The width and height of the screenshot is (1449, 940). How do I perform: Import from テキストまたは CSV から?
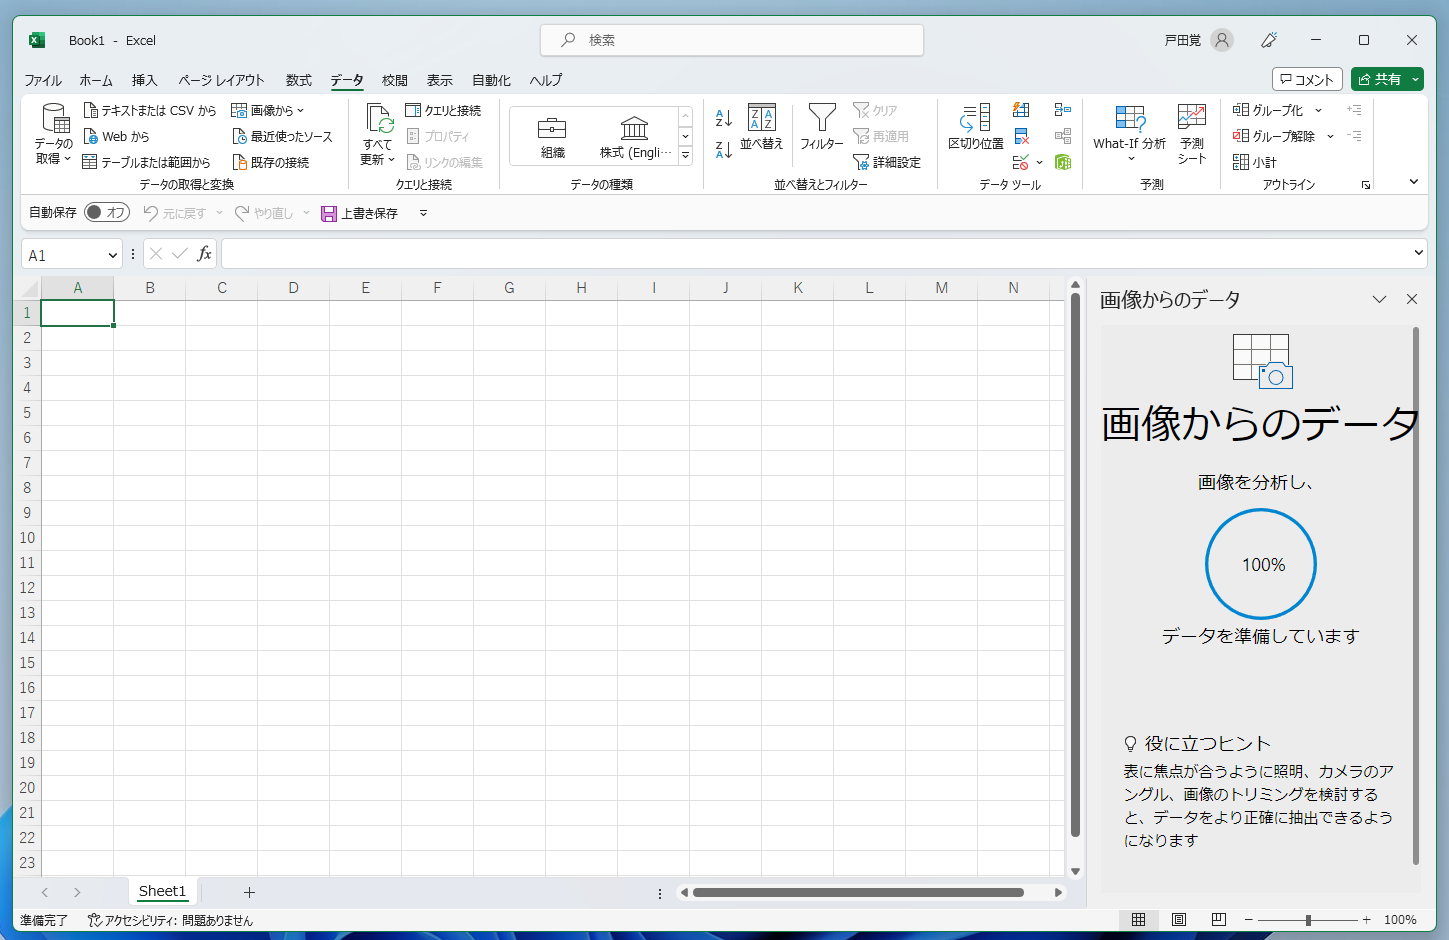click(x=150, y=110)
